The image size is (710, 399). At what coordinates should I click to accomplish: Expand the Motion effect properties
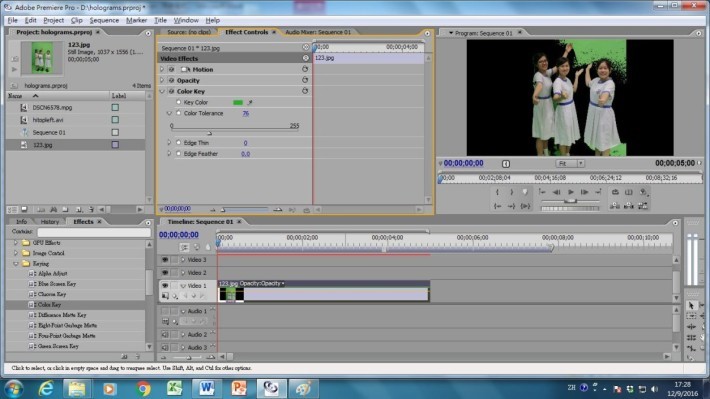coord(162,69)
